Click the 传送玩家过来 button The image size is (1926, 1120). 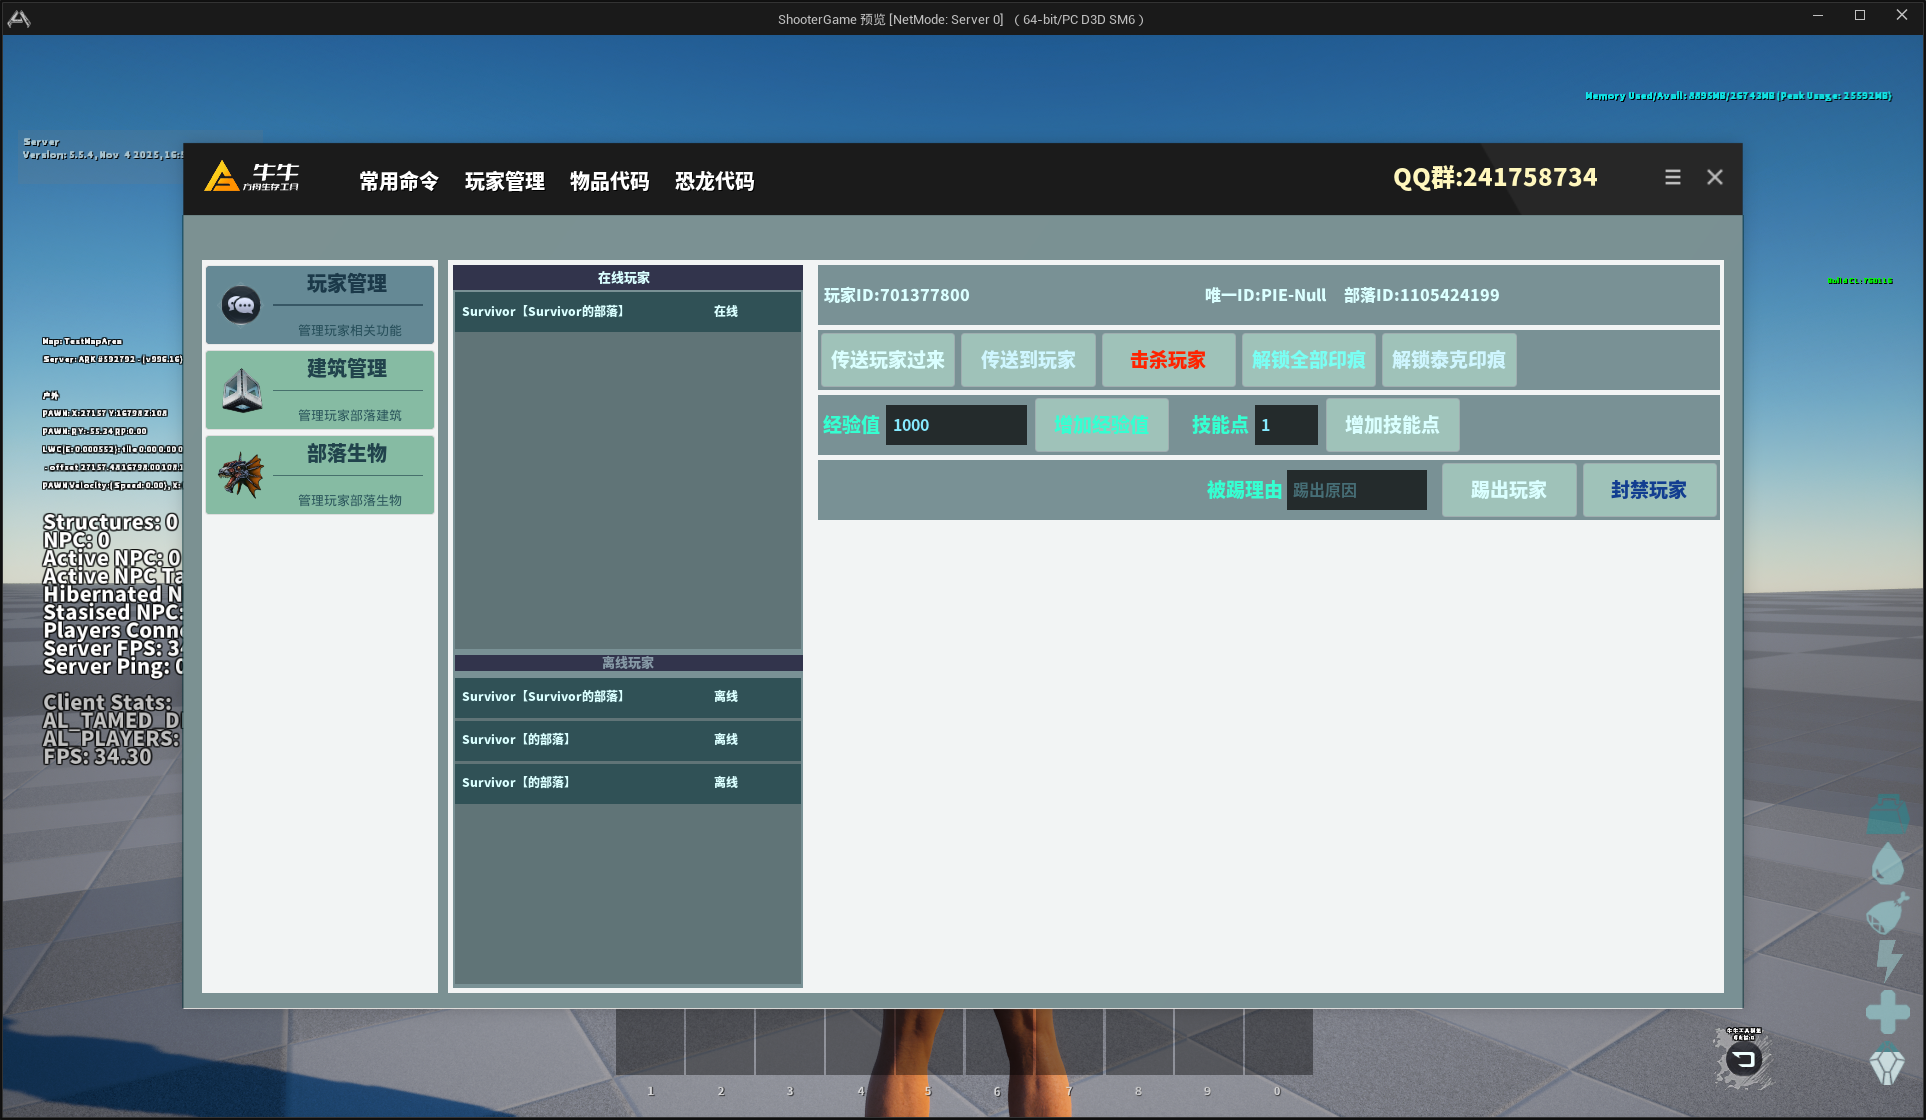point(887,360)
